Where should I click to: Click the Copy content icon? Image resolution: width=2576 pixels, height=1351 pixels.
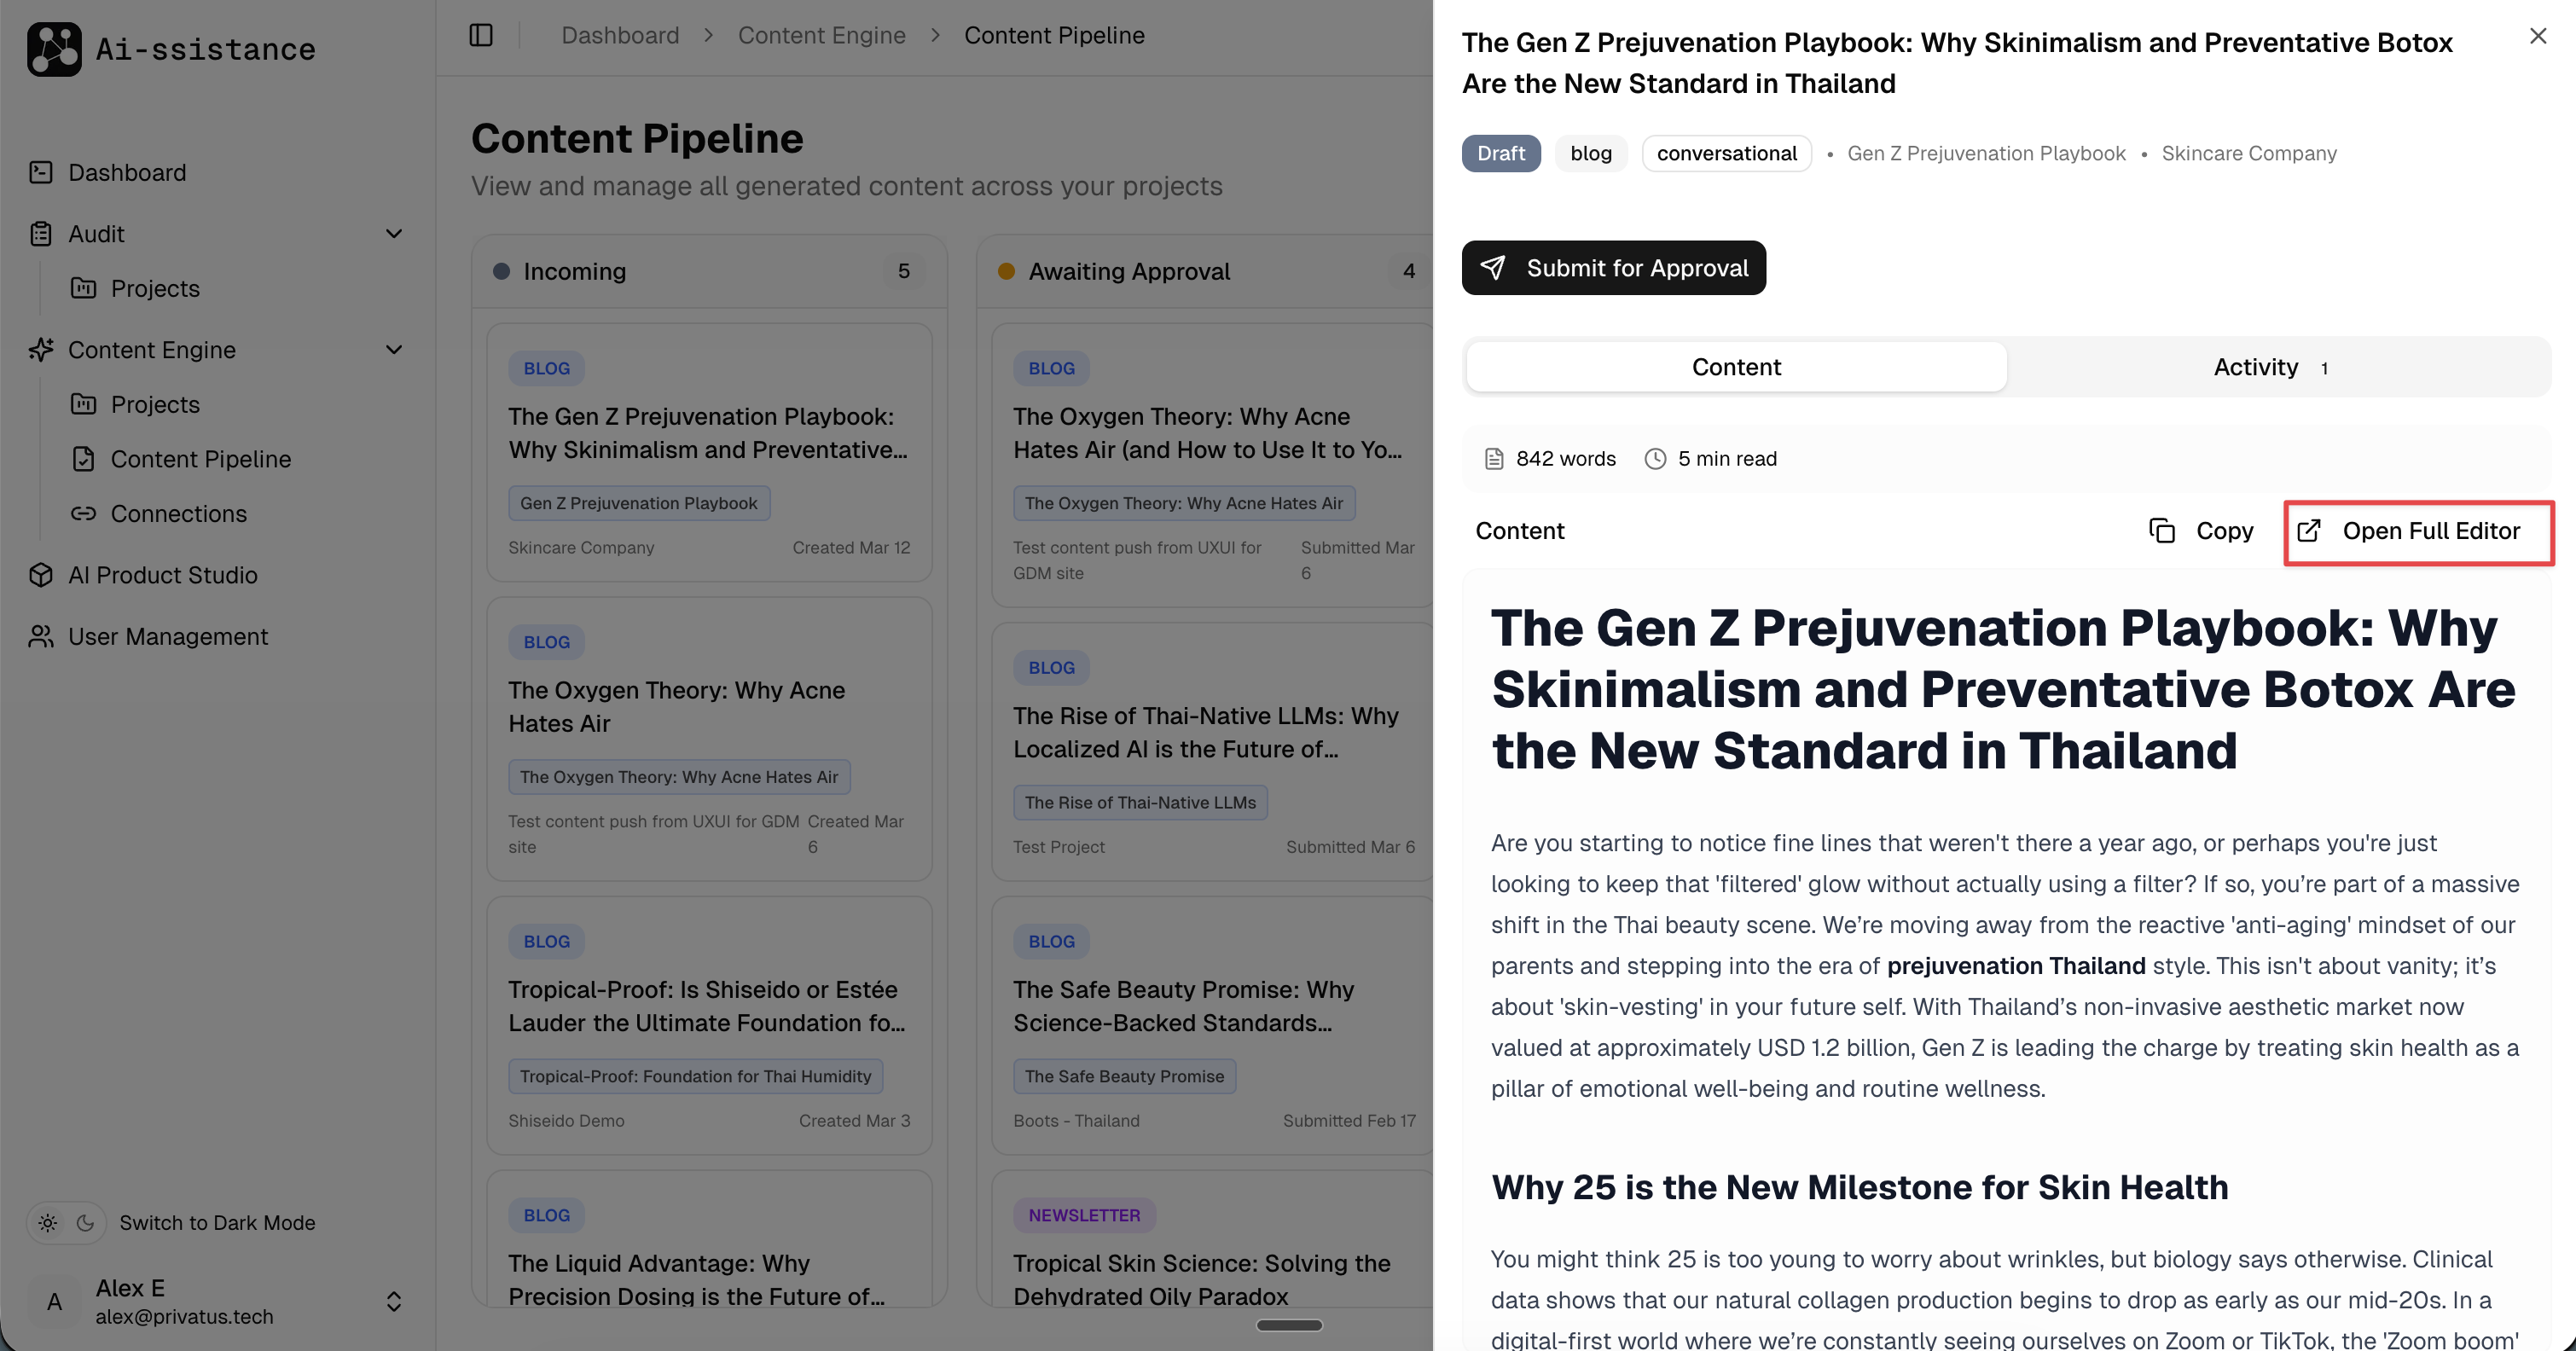coord(2161,531)
